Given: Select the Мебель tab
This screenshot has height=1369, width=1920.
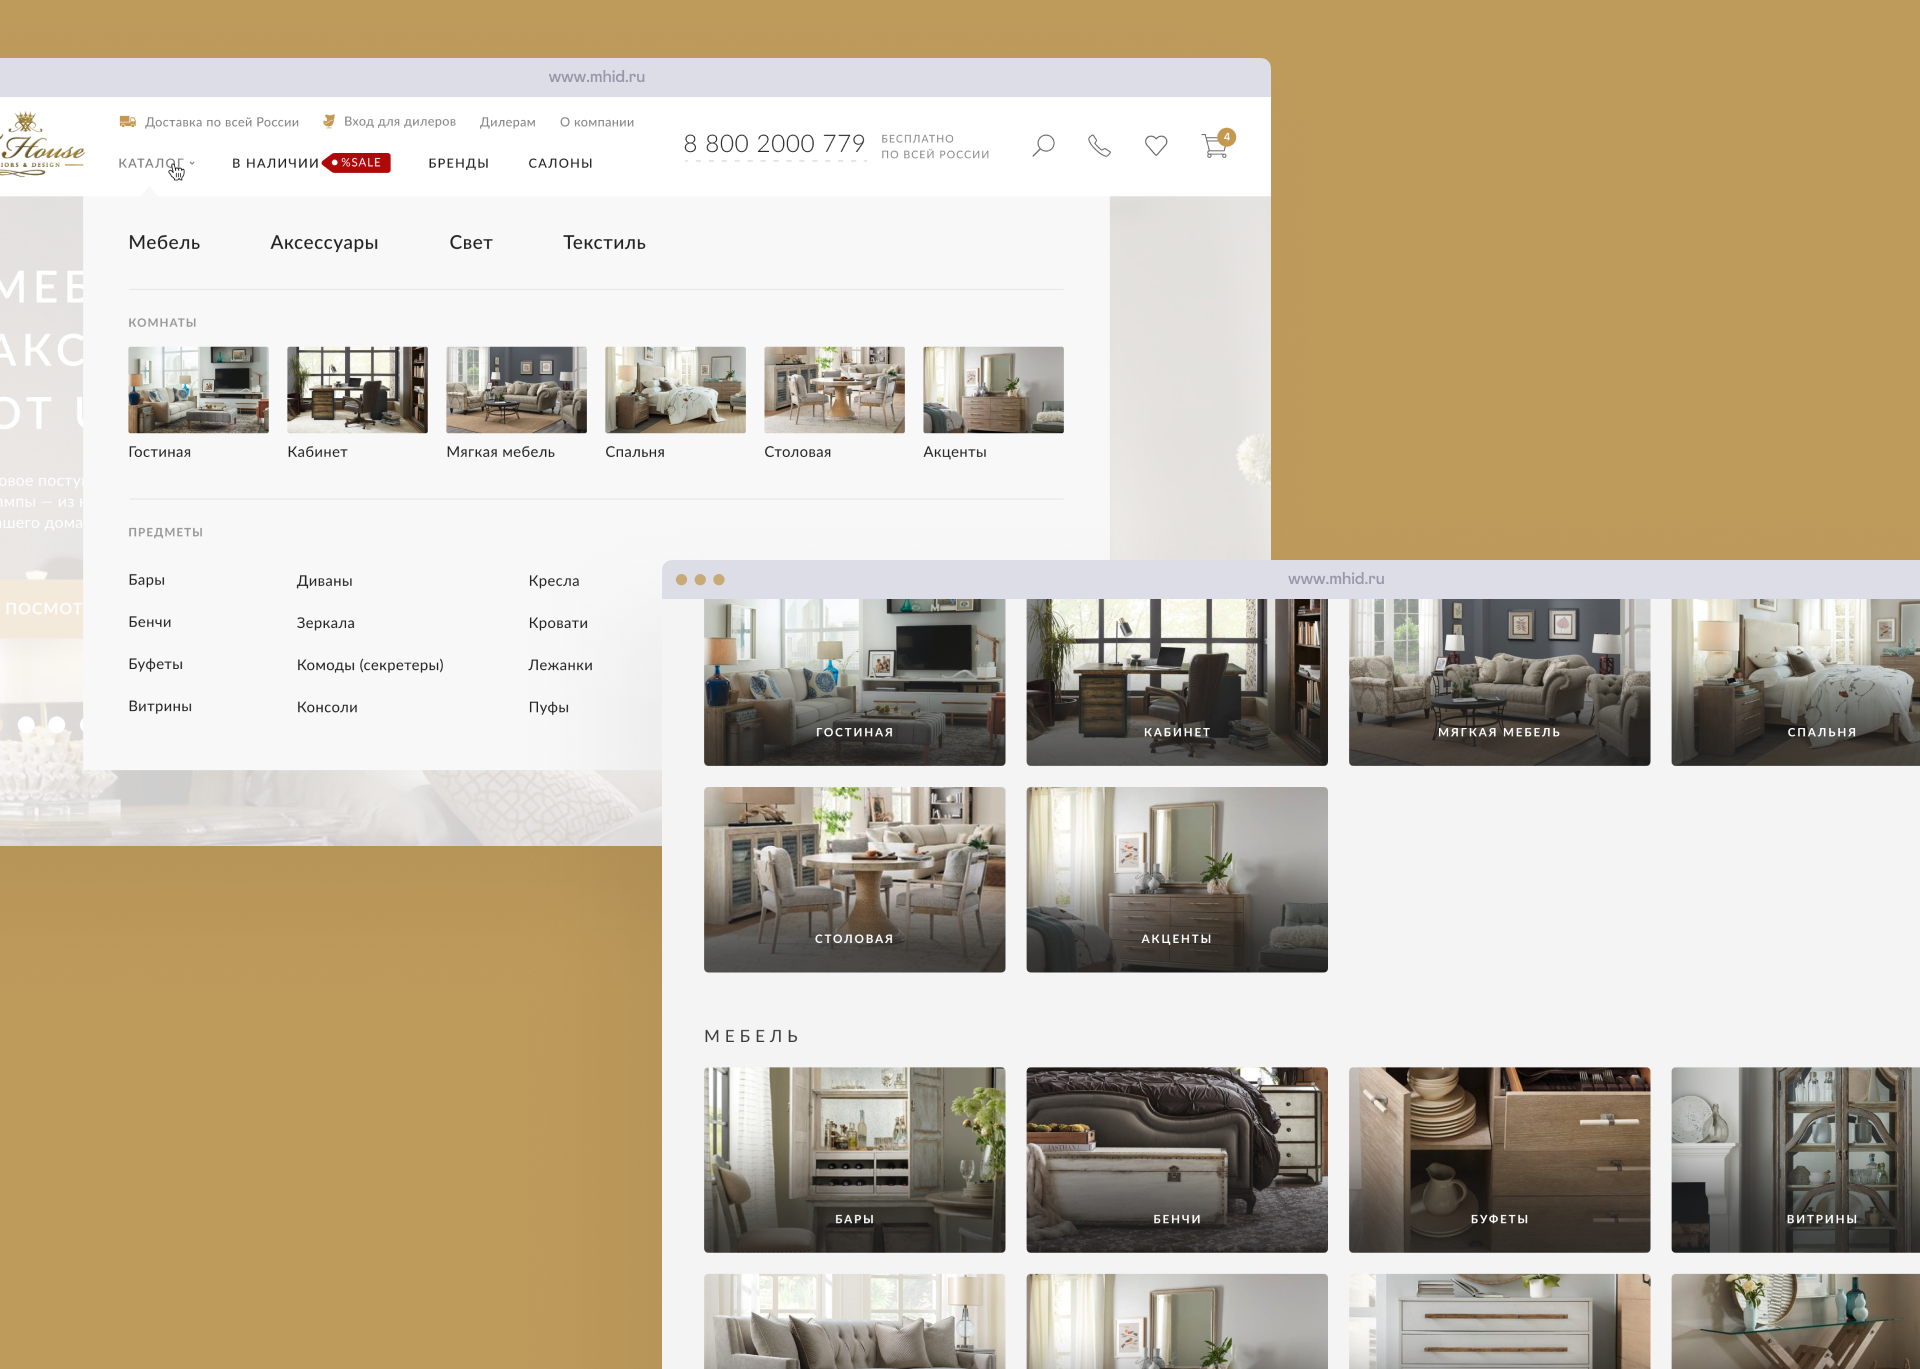Looking at the screenshot, I should [164, 242].
